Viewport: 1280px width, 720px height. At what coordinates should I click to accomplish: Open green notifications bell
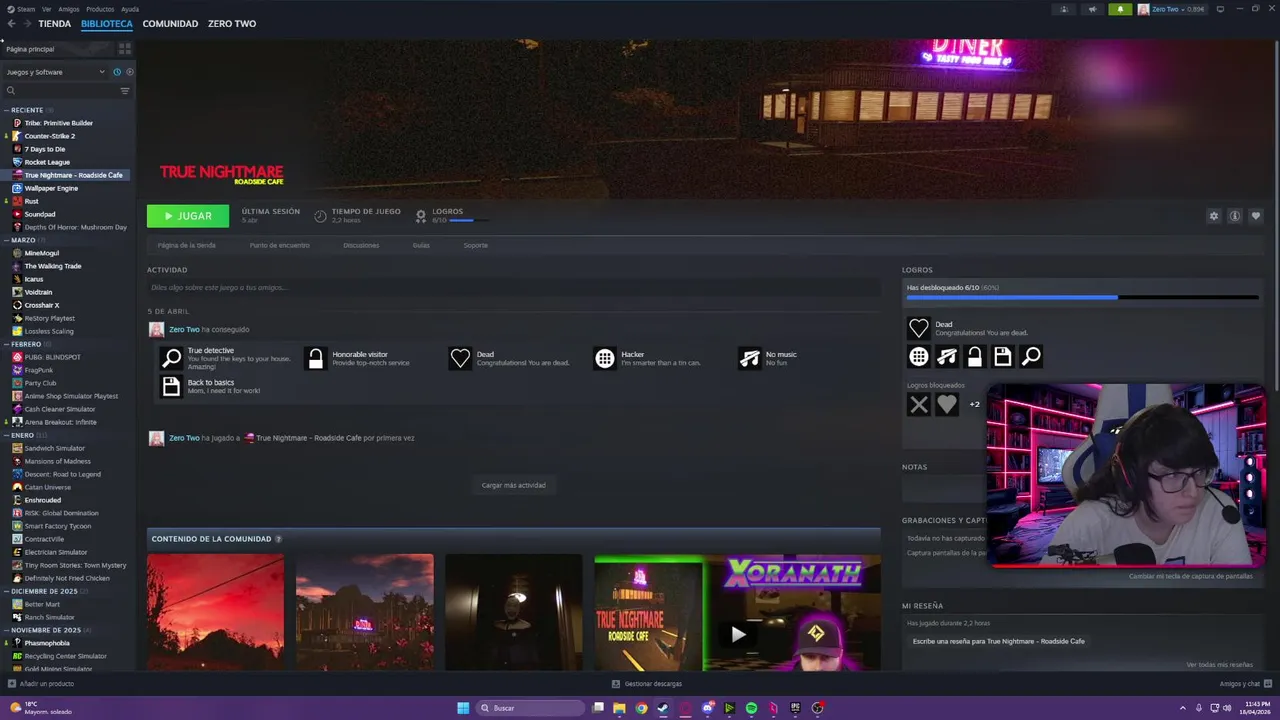click(1120, 9)
